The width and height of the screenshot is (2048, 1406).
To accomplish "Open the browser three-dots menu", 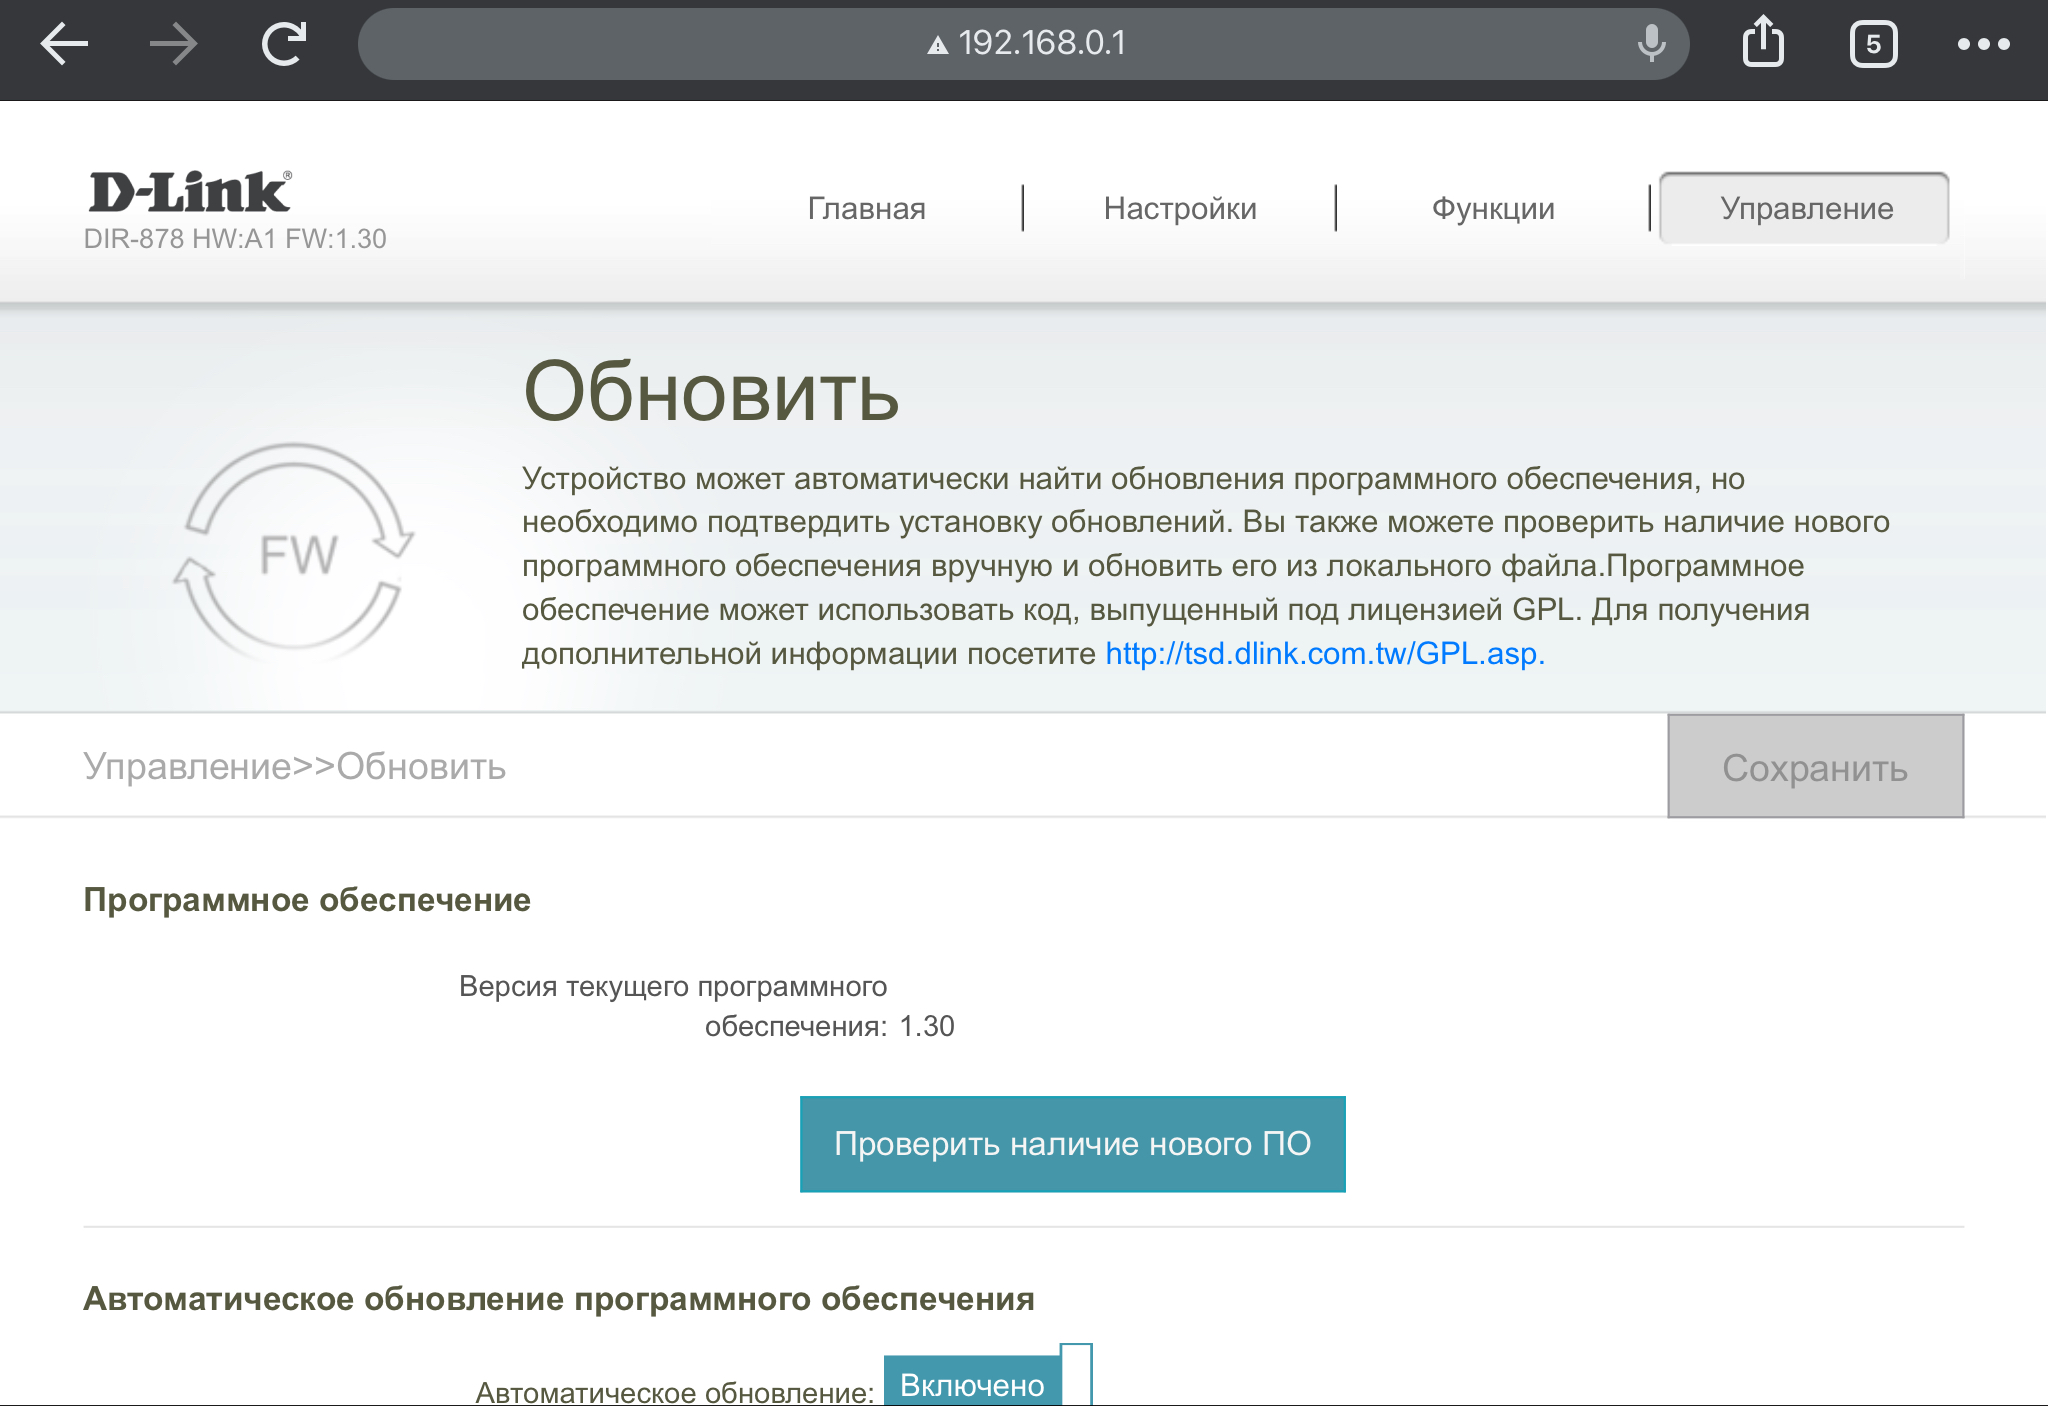I will point(1983,44).
